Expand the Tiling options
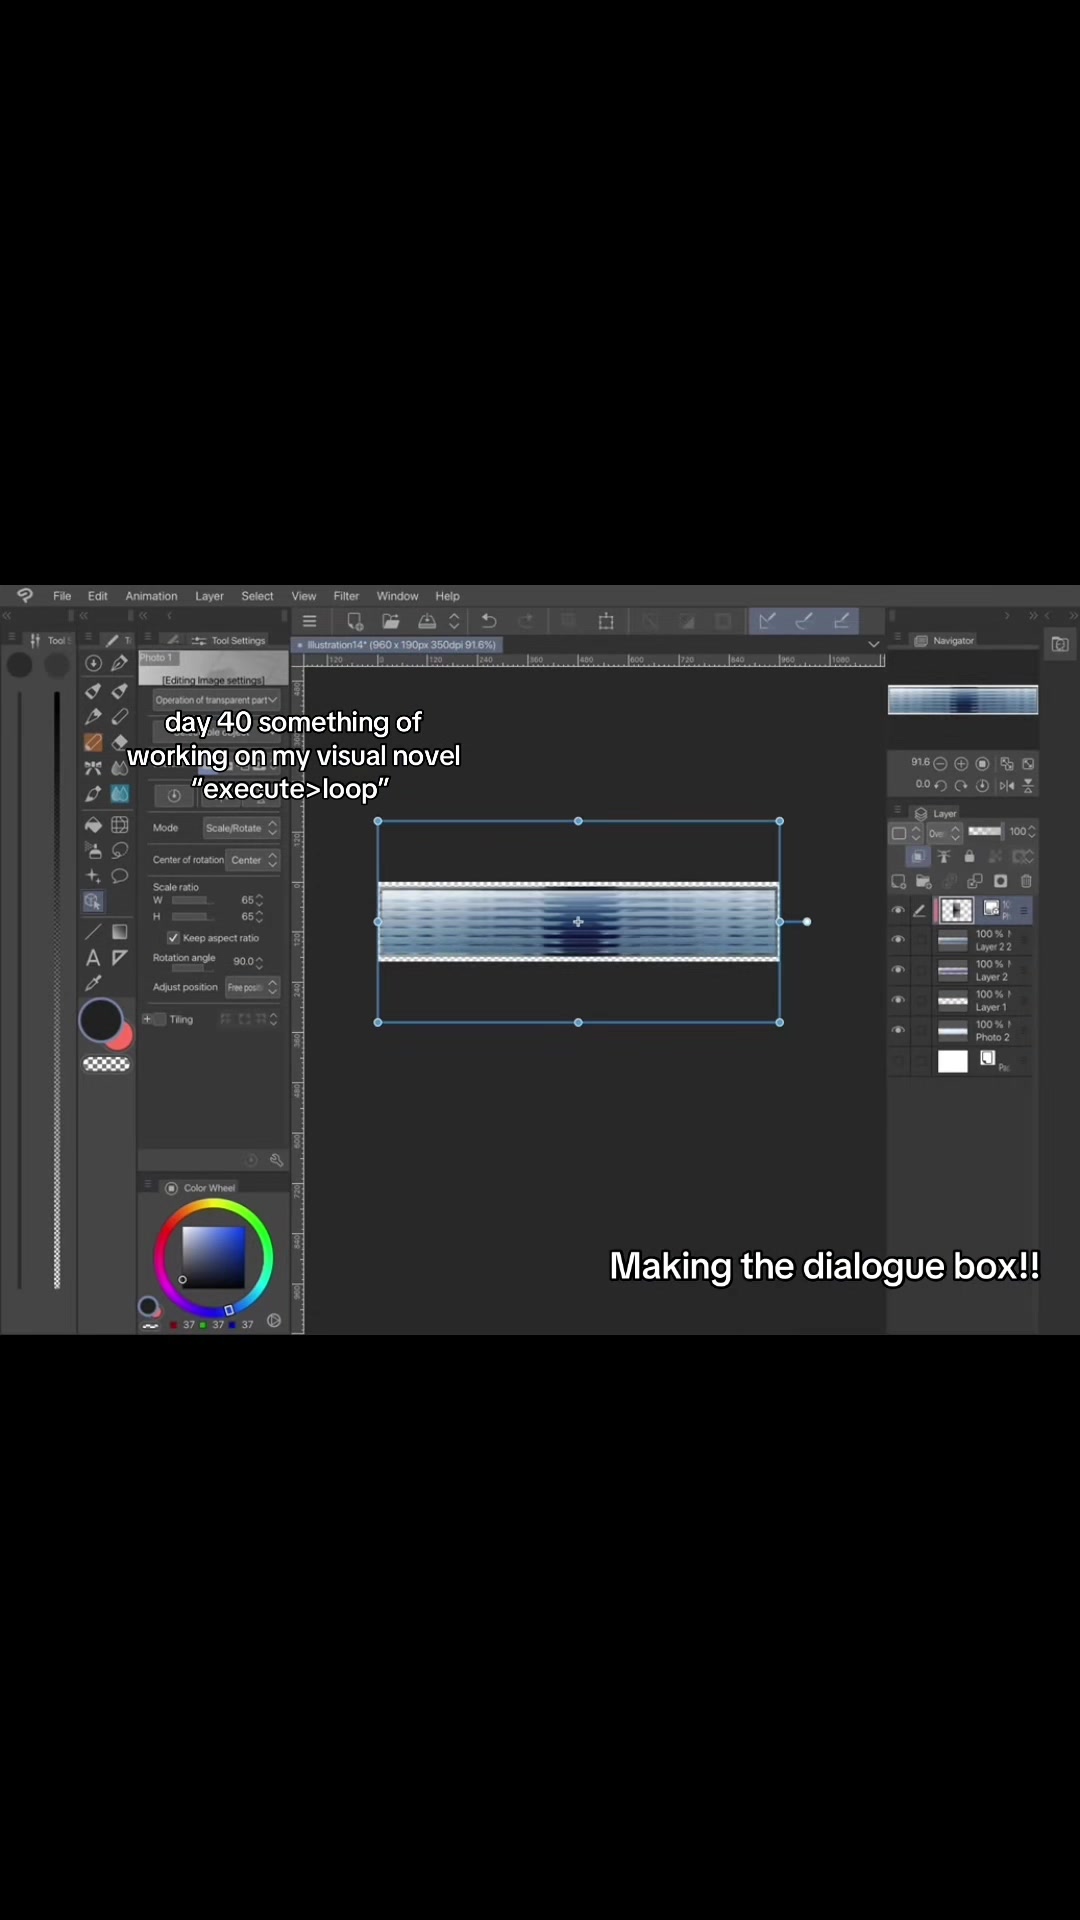 [147, 1019]
